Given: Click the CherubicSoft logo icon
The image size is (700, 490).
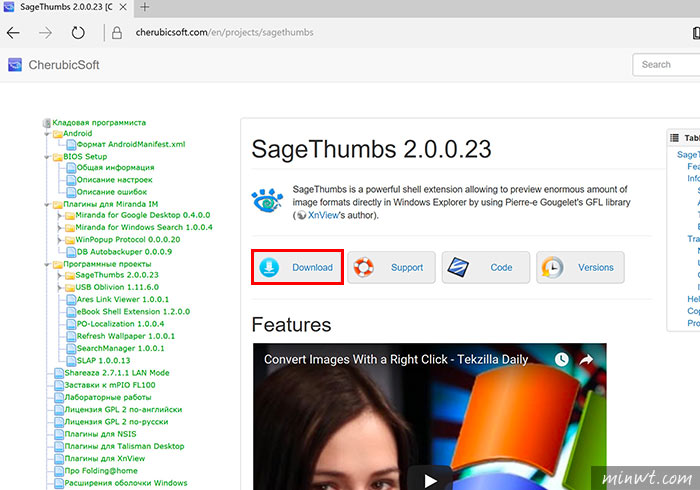Looking at the screenshot, I should click(x=15, y=65).
